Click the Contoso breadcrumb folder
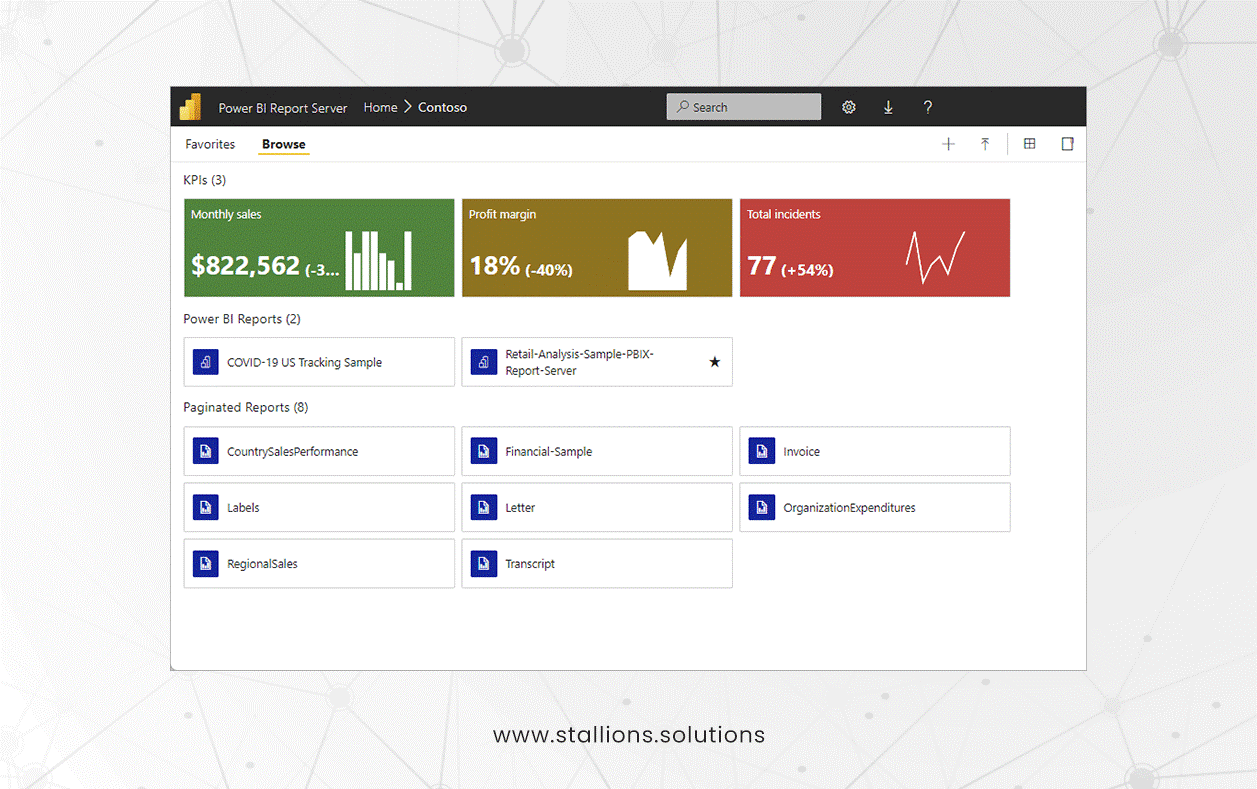This screenshot has width=1257, height=789. click(442, 107)
